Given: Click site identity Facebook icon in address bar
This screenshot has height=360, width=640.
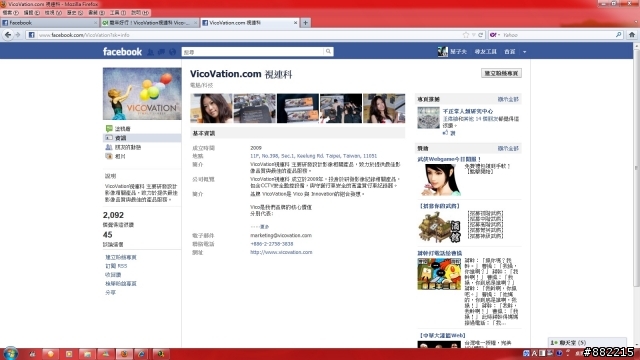Looking at the screenshot, I should [31, 35].
